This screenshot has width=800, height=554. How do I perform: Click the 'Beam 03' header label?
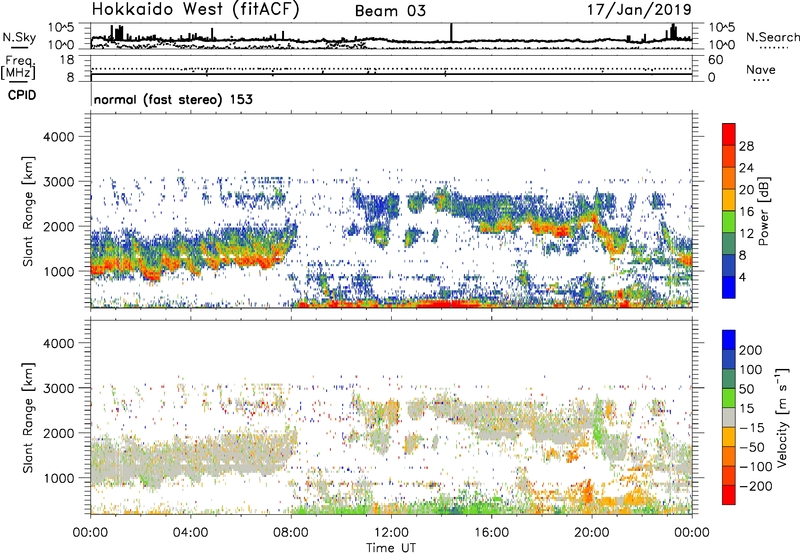pyautogui.click(x=390, y=11)
